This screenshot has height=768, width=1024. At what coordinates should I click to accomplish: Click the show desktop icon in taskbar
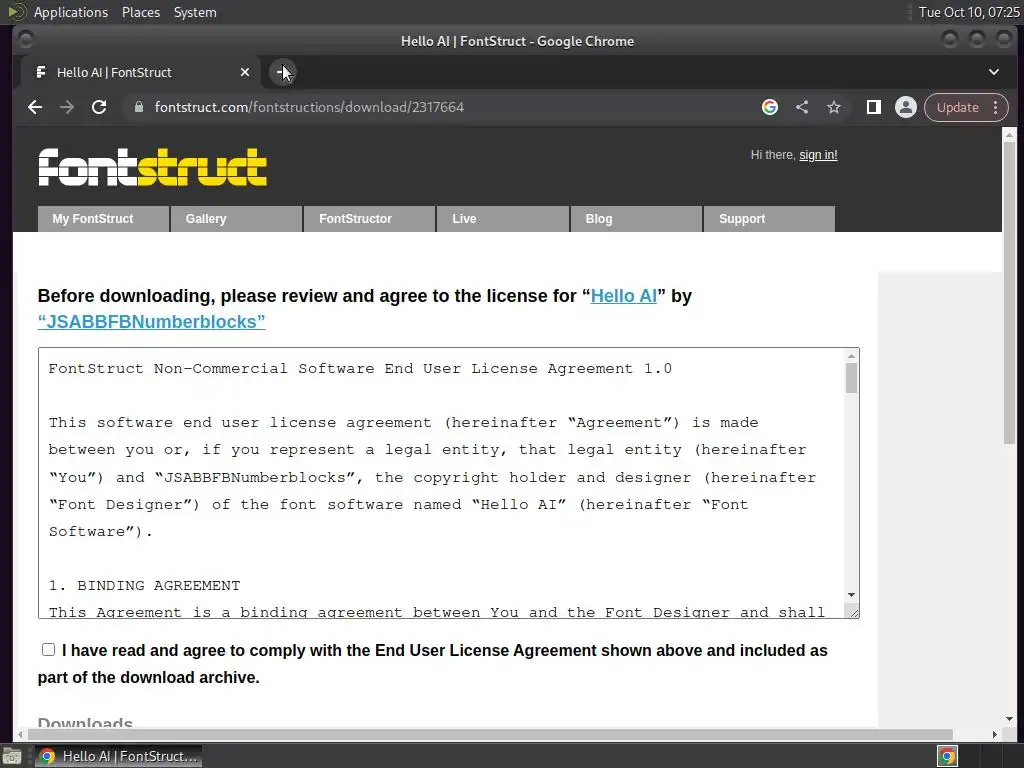[x=12, y=757]
